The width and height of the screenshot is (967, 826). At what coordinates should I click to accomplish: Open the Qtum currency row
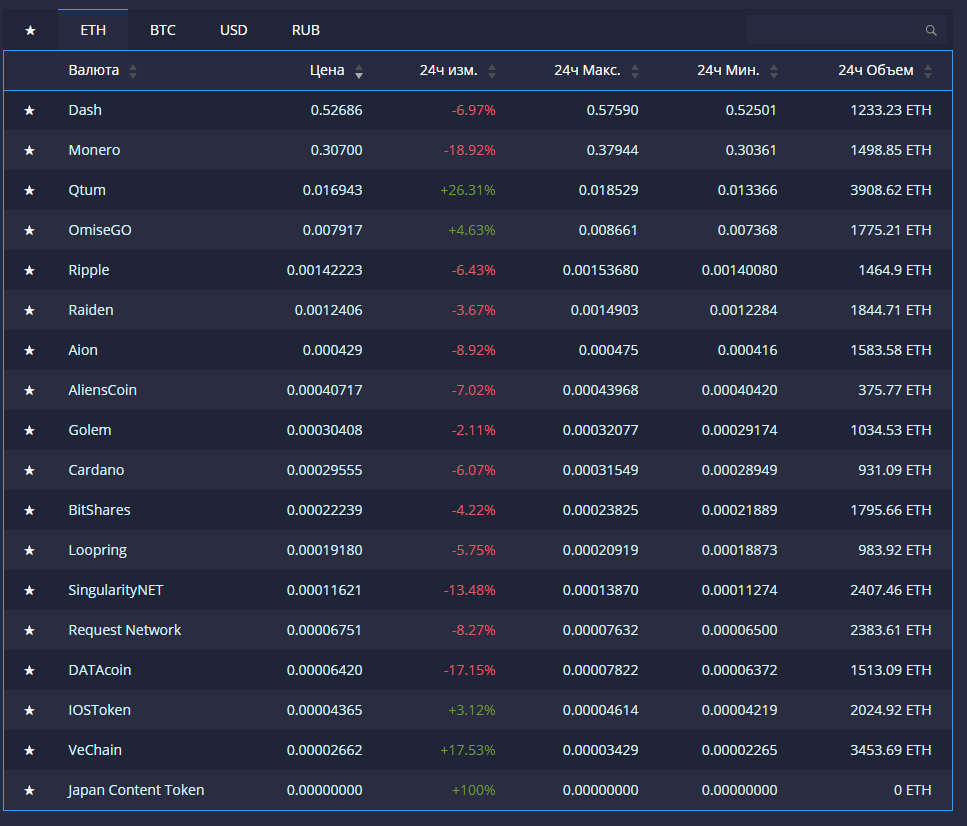[x=478, y=190]
